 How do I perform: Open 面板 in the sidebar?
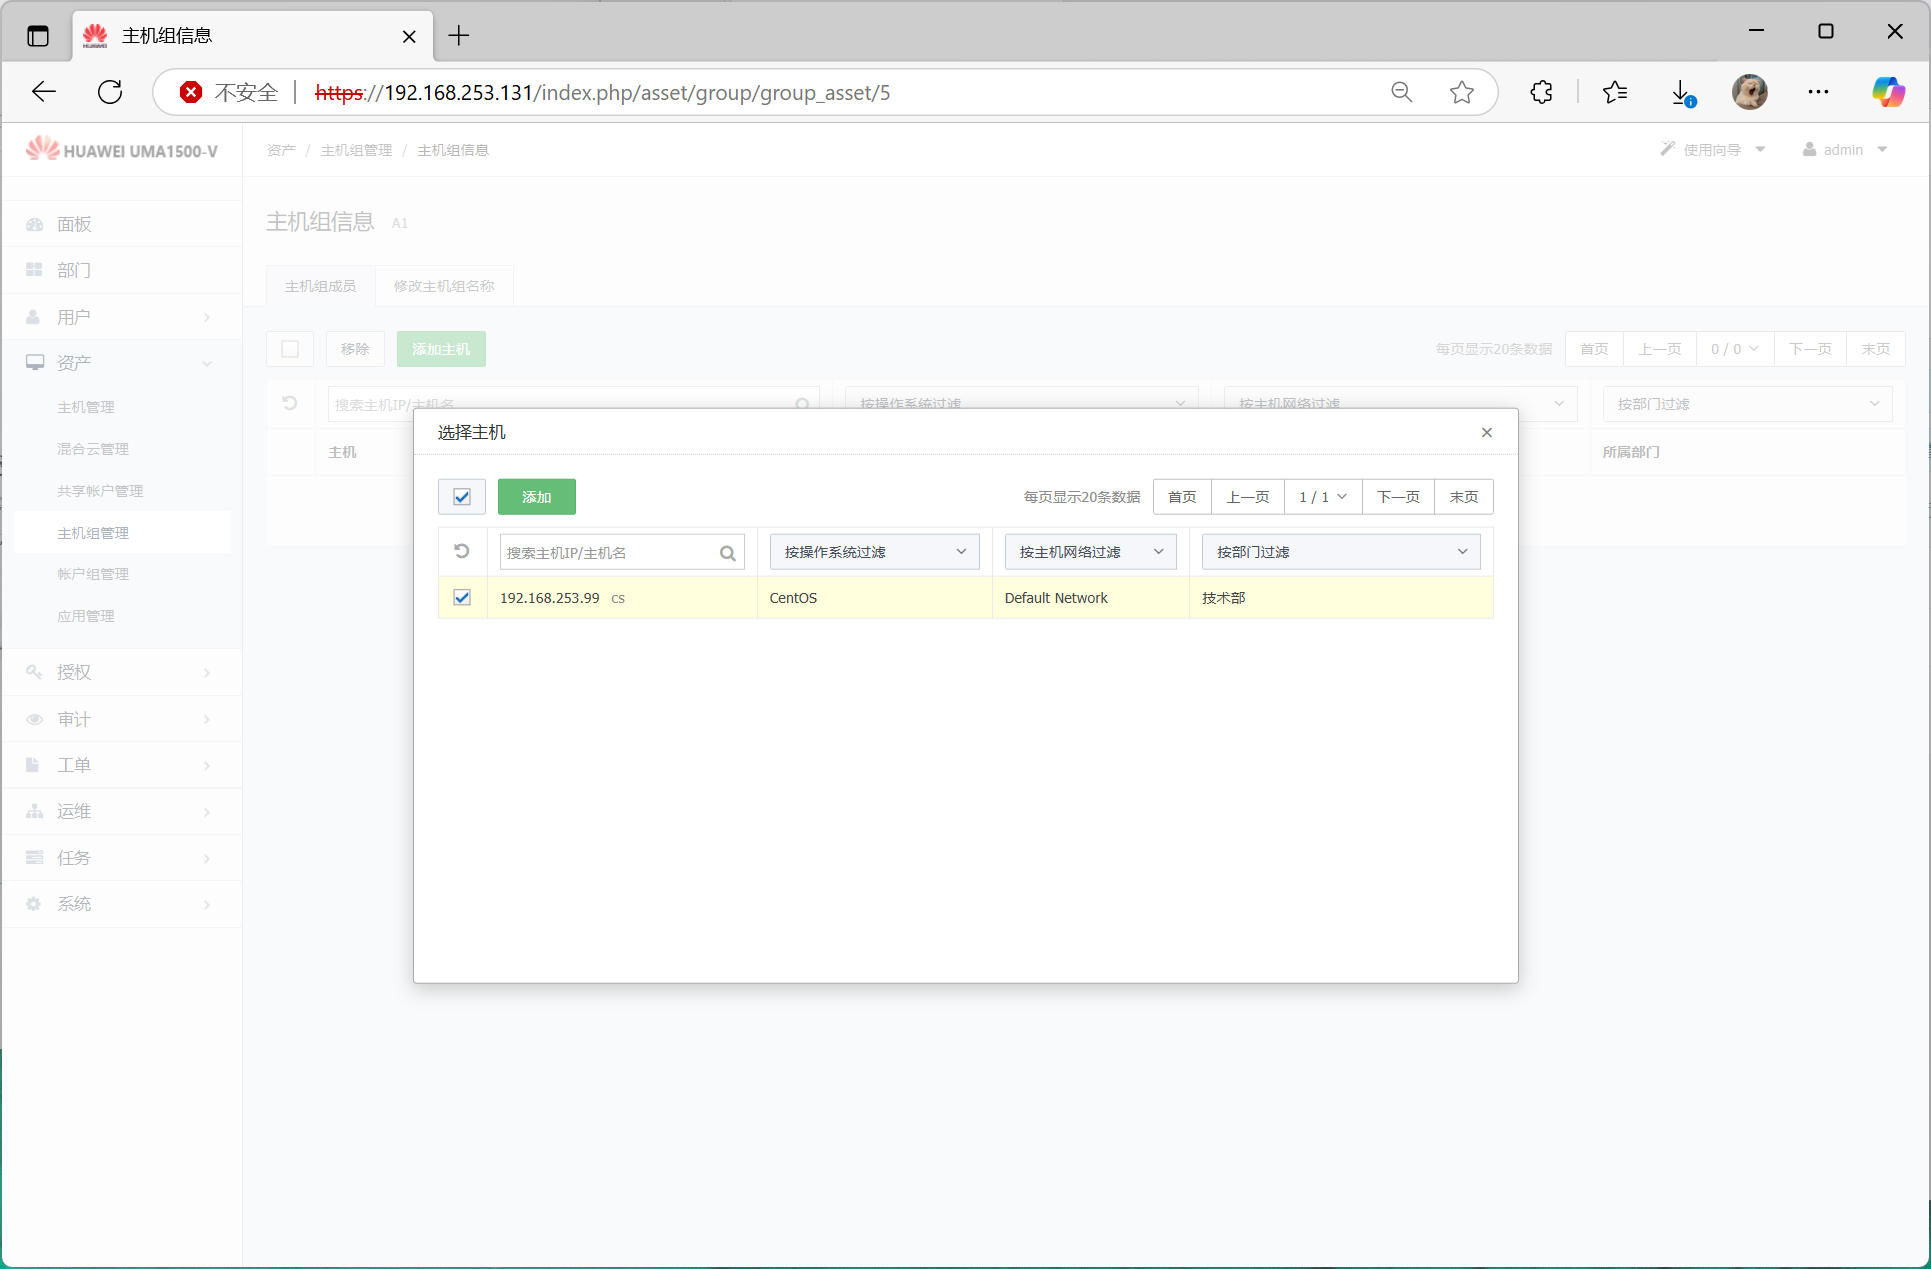tap(74, 224)
